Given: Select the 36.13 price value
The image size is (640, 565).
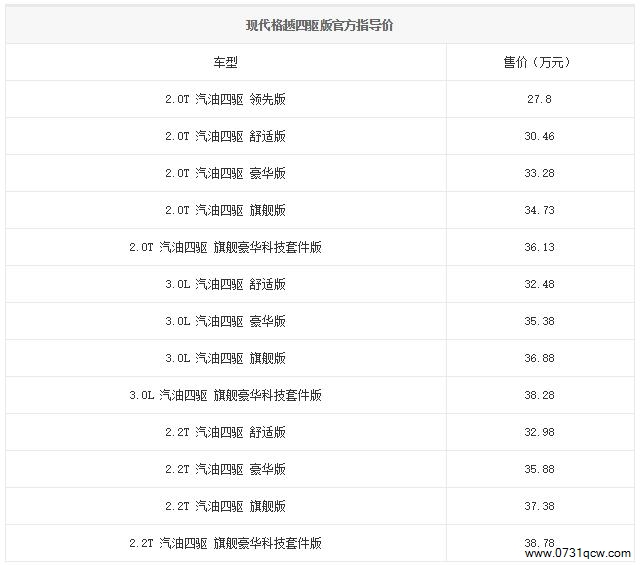Looking at the screenshot, I should click(539, 247).
